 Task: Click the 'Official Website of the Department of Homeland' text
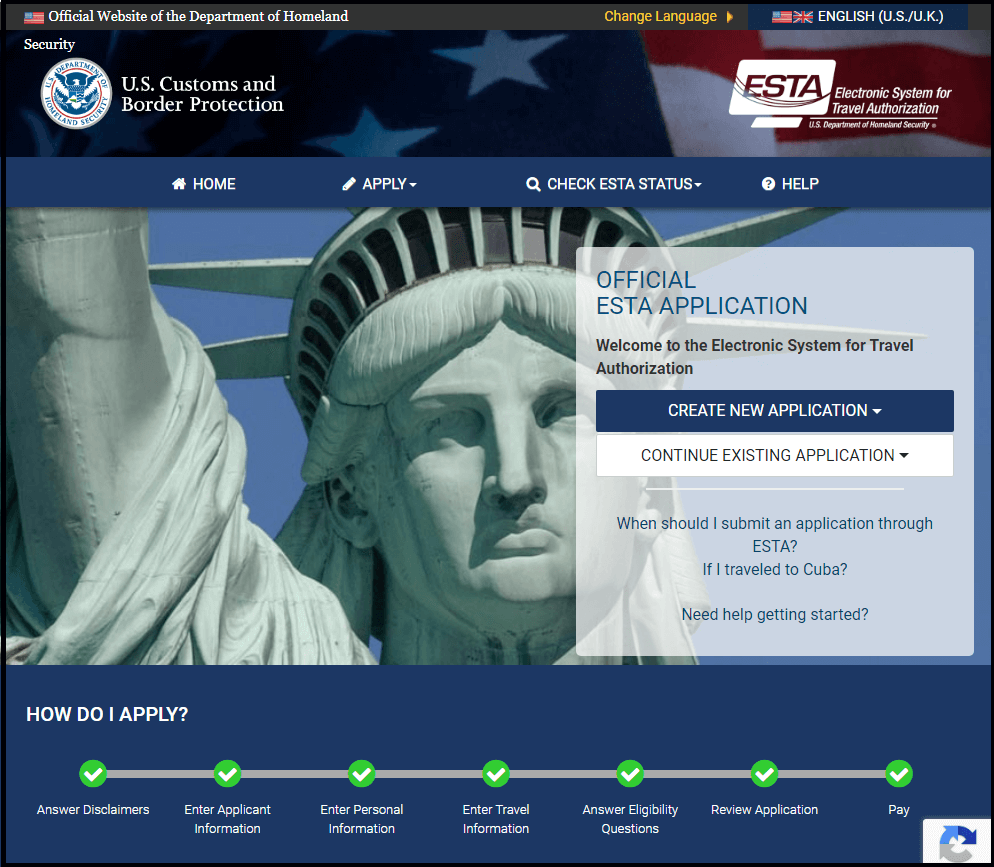click(198, 16)
